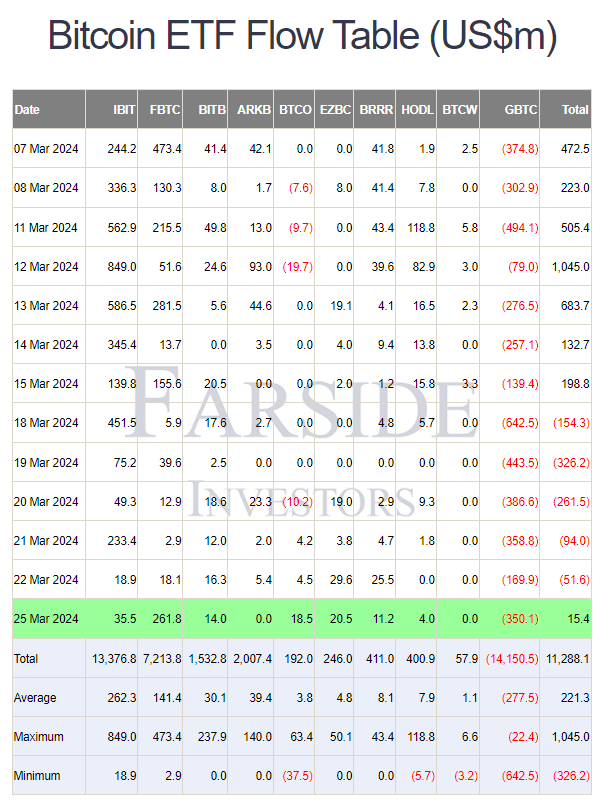Select the 21 Mar 2024 date cell

[x=49, y=541]
